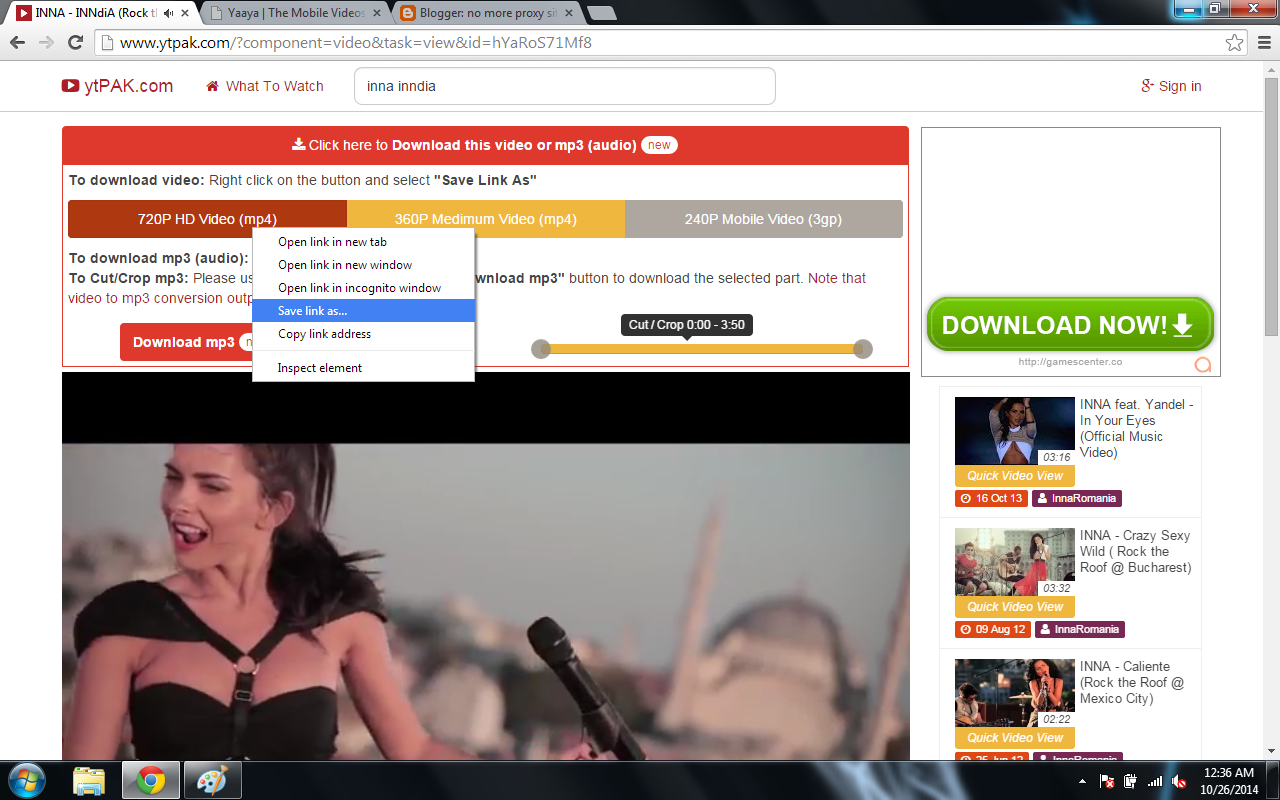Focus the search box containing 'inna inndia'
Viewport: 1280px width, 800px height.
coord(565,86)
